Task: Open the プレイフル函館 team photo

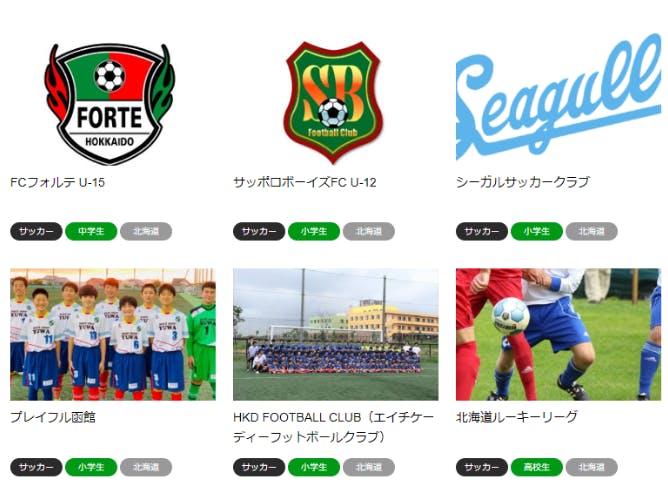Action: pyautogui.click(x=113, y=334)
